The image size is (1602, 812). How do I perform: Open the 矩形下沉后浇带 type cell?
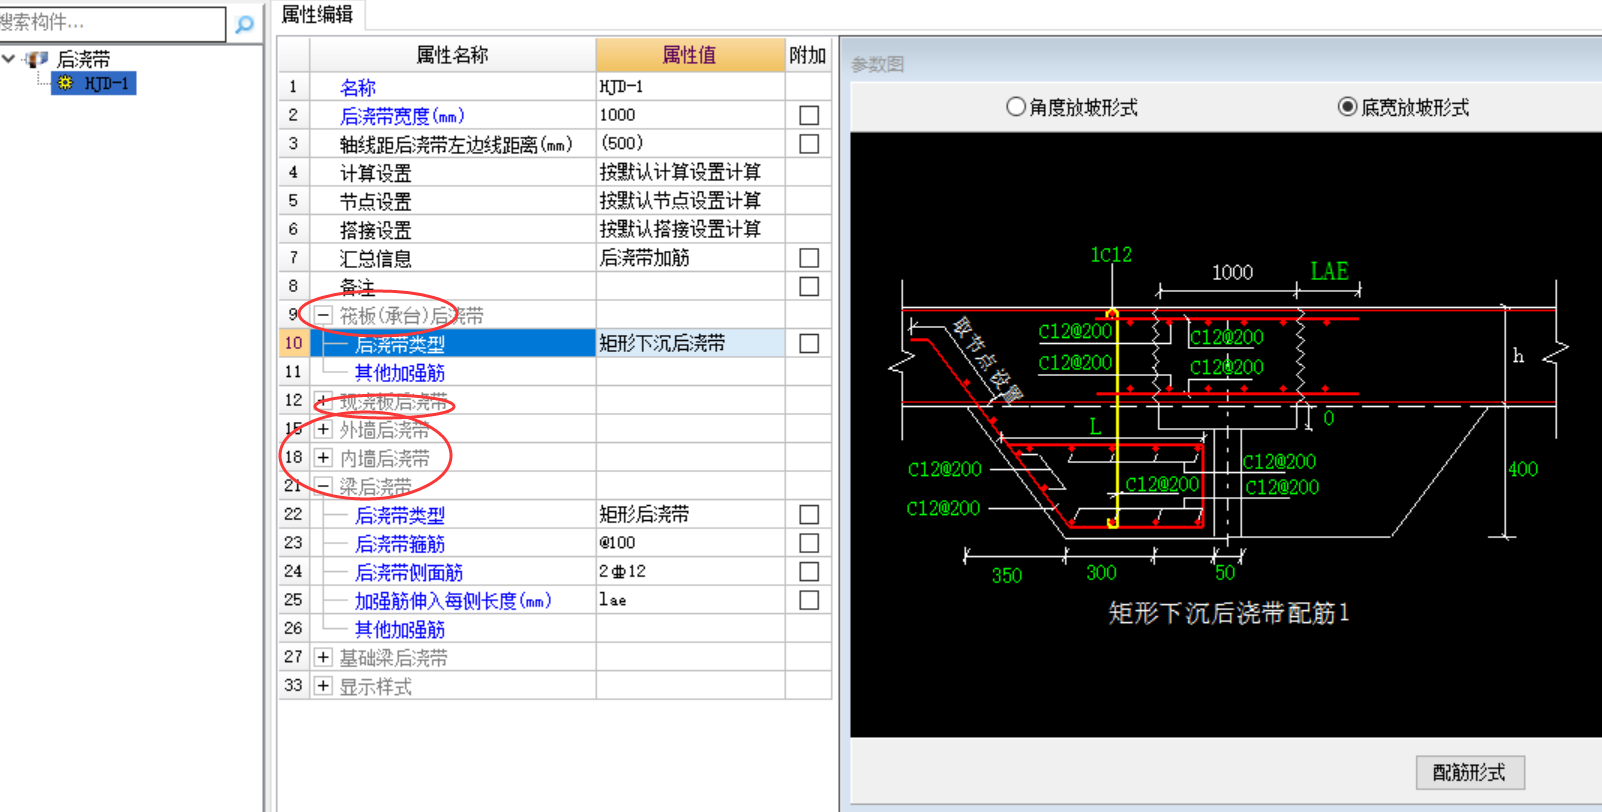690,343
